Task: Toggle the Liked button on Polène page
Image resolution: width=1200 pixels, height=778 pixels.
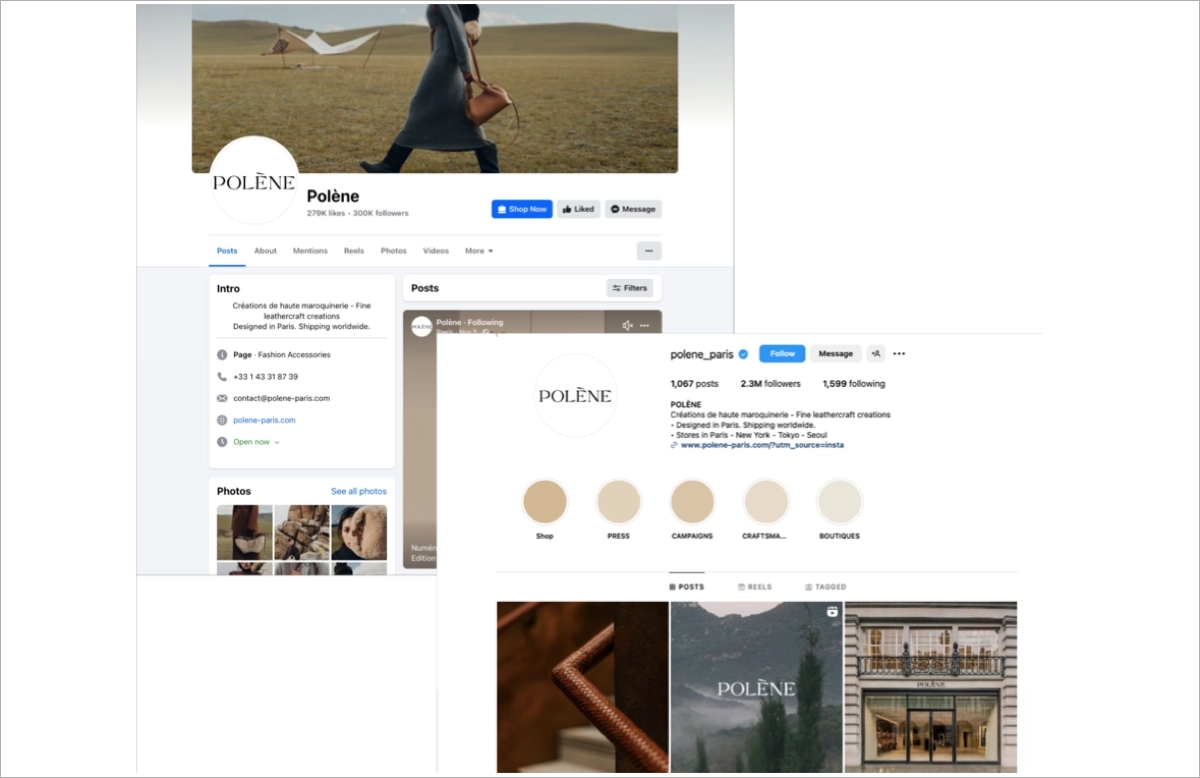Action: (578, 209)
